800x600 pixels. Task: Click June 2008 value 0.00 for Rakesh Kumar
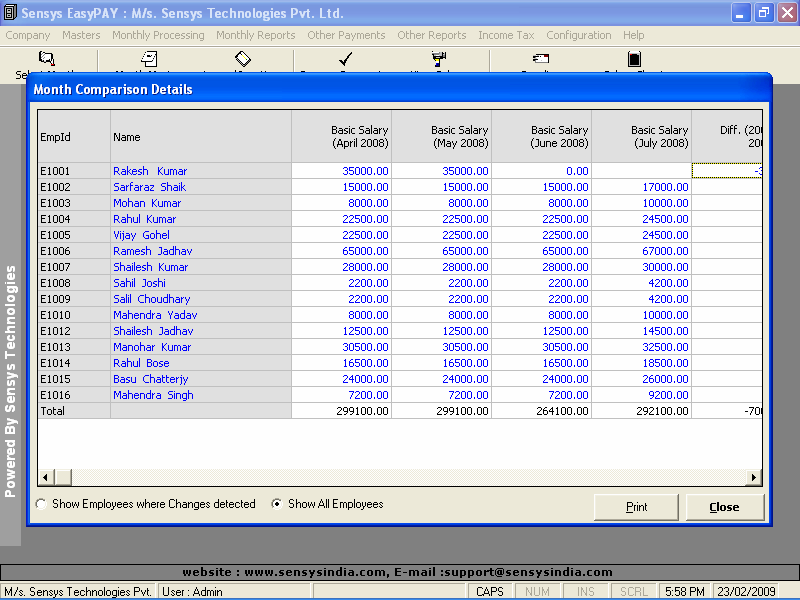(x=542, y=171)
